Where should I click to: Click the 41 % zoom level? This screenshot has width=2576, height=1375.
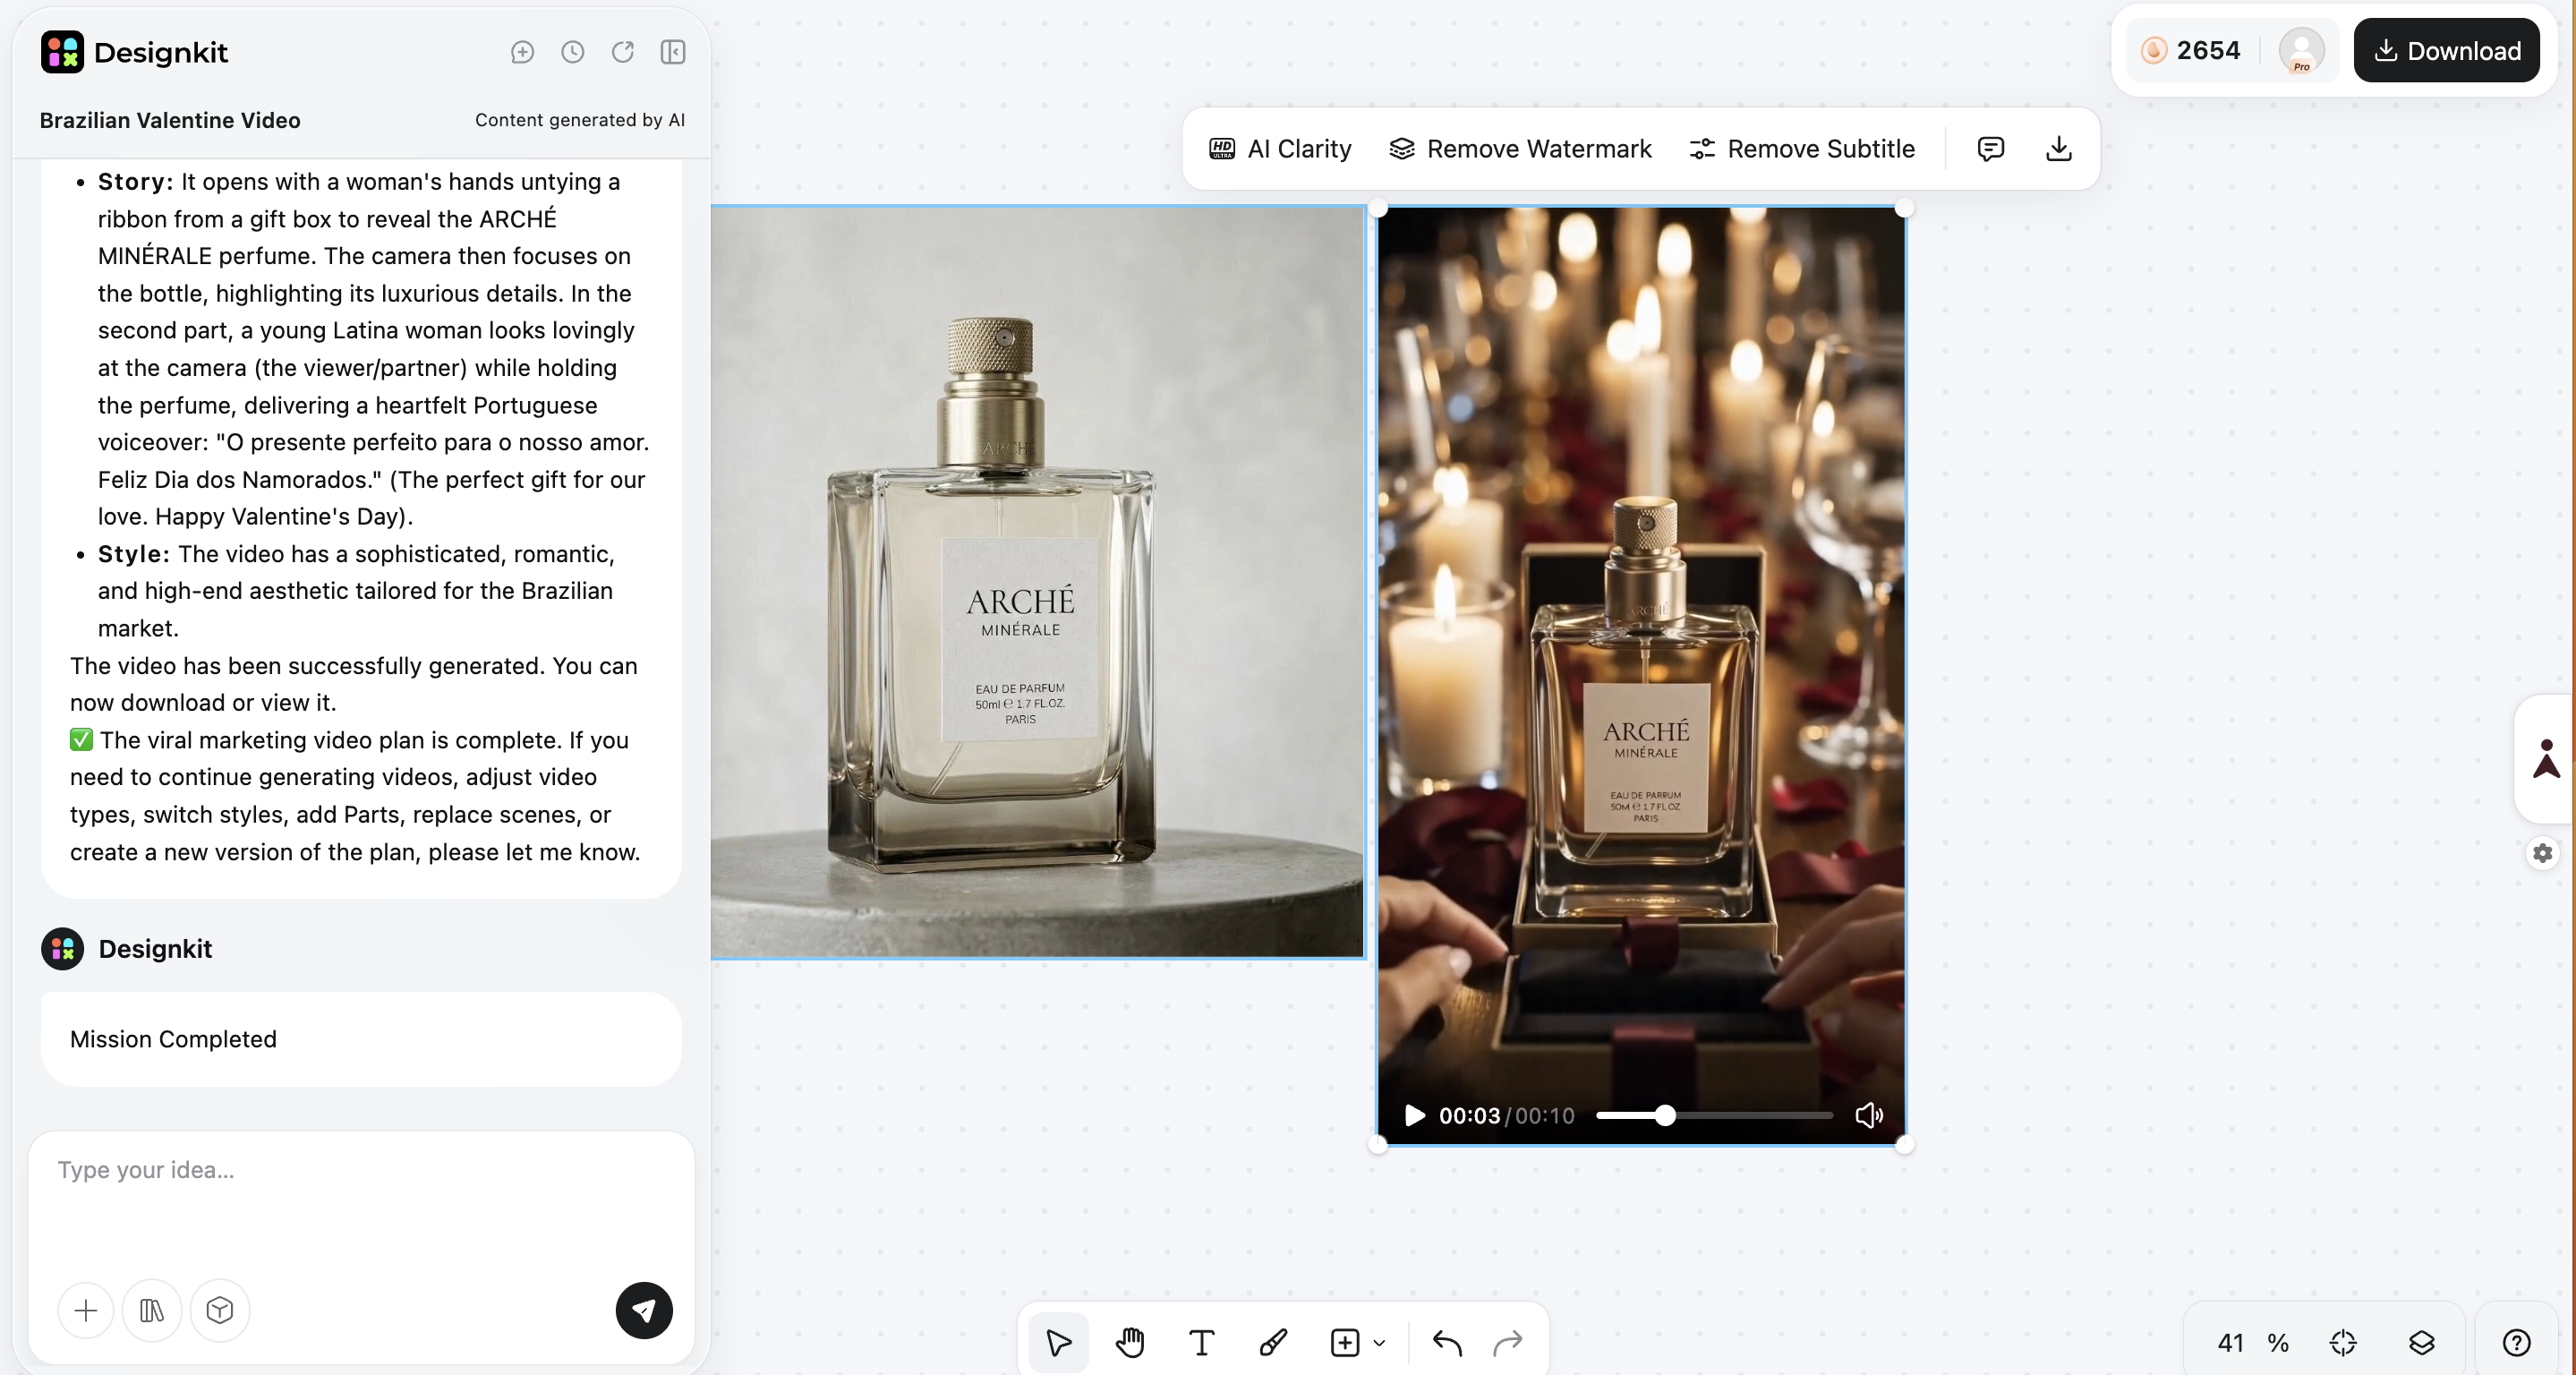coord(2253,1342)
